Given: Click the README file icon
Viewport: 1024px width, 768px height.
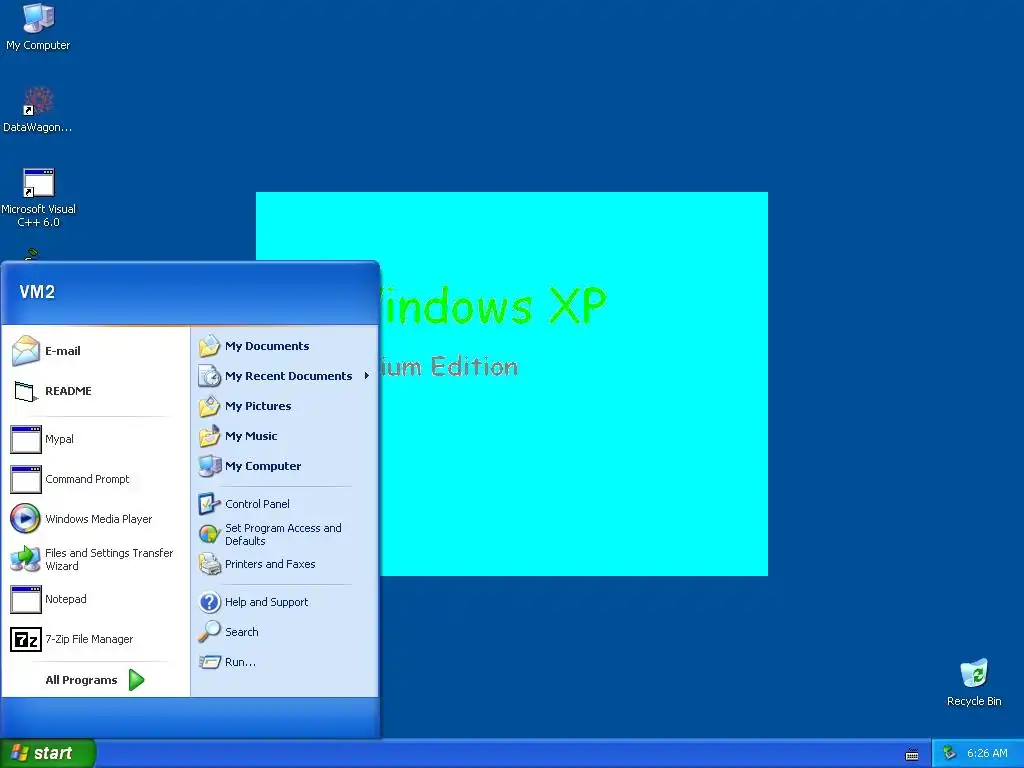Looking at the screenshot, I should coord(25,391).
